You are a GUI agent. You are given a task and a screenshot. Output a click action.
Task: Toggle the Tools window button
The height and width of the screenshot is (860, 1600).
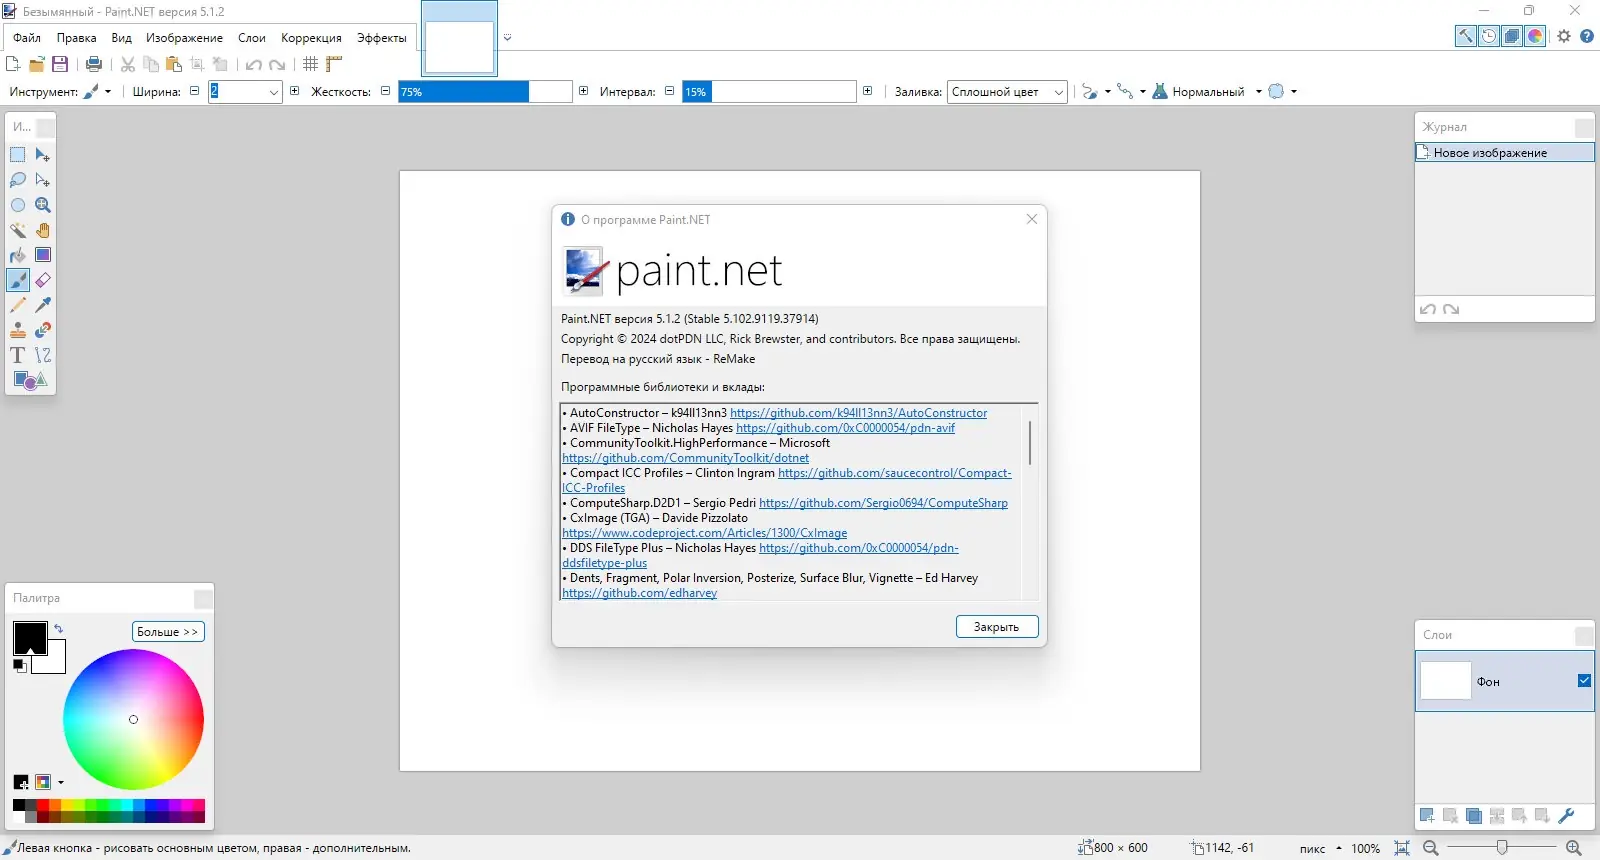coord(1466,36)
